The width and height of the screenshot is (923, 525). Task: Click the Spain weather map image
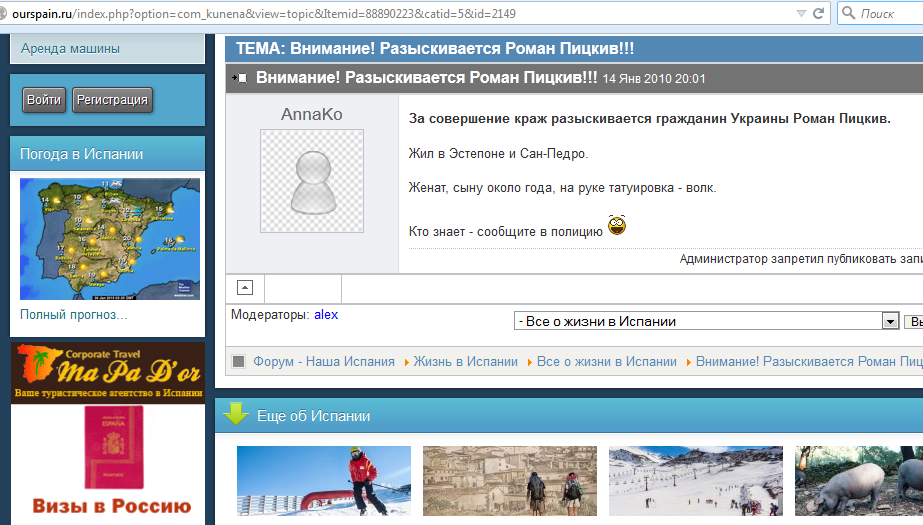(109, 239)
